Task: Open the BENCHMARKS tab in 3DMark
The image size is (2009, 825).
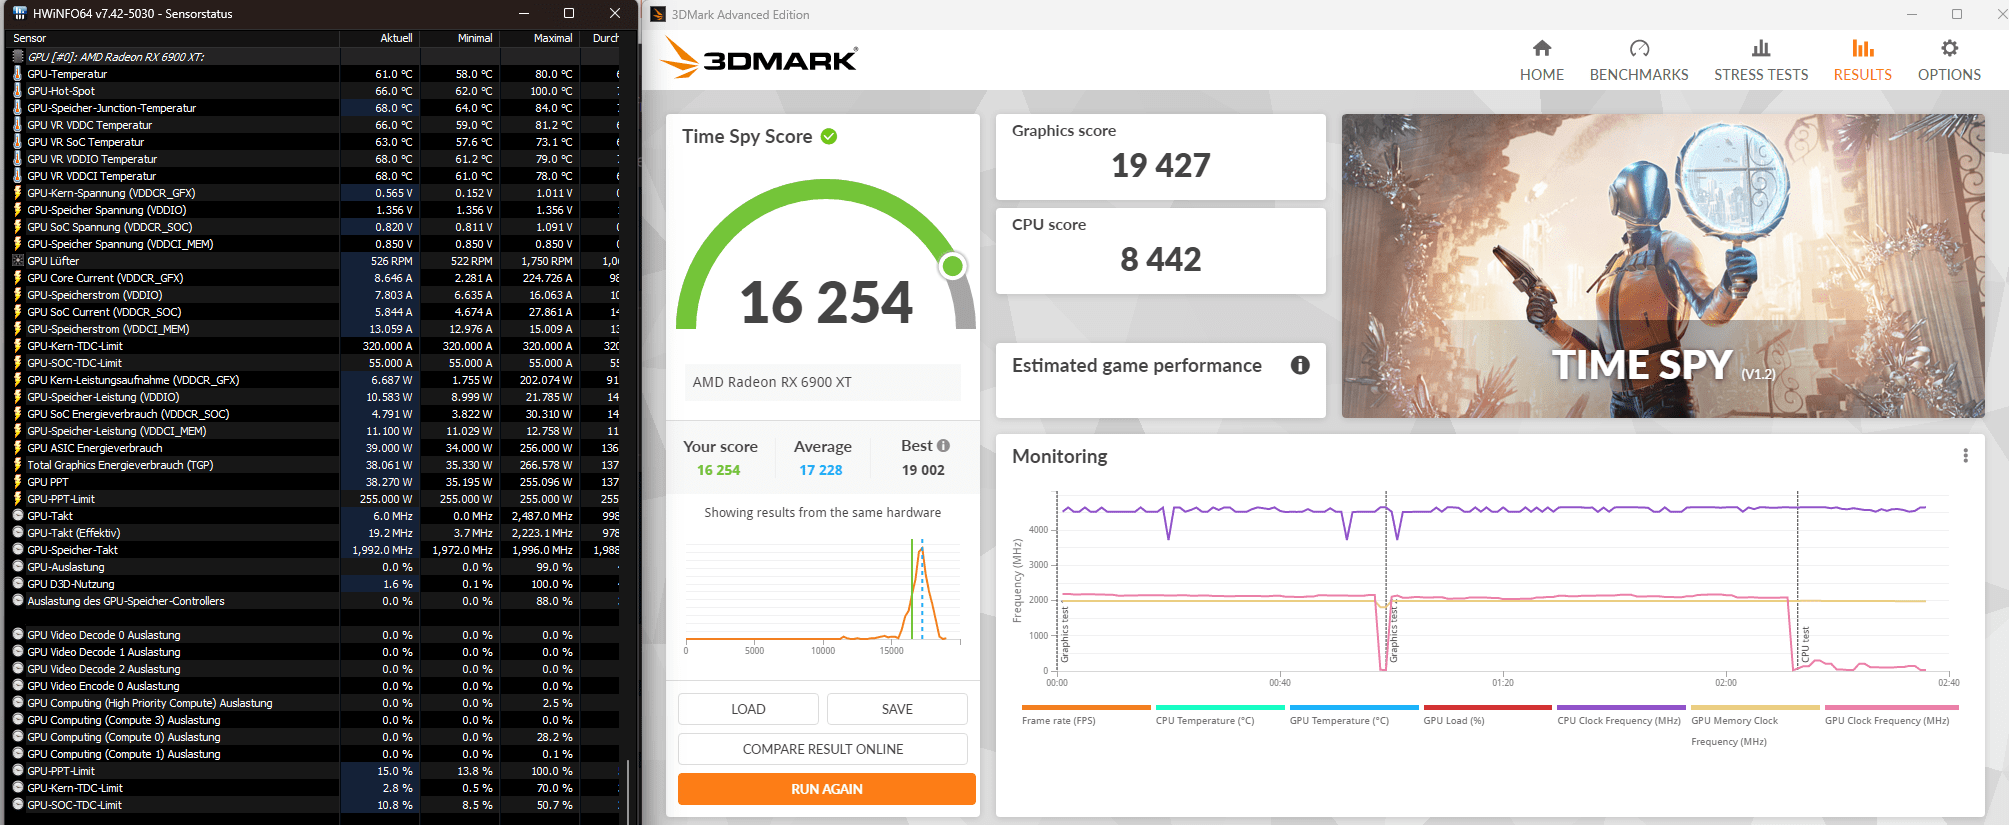Action: 1638,60
